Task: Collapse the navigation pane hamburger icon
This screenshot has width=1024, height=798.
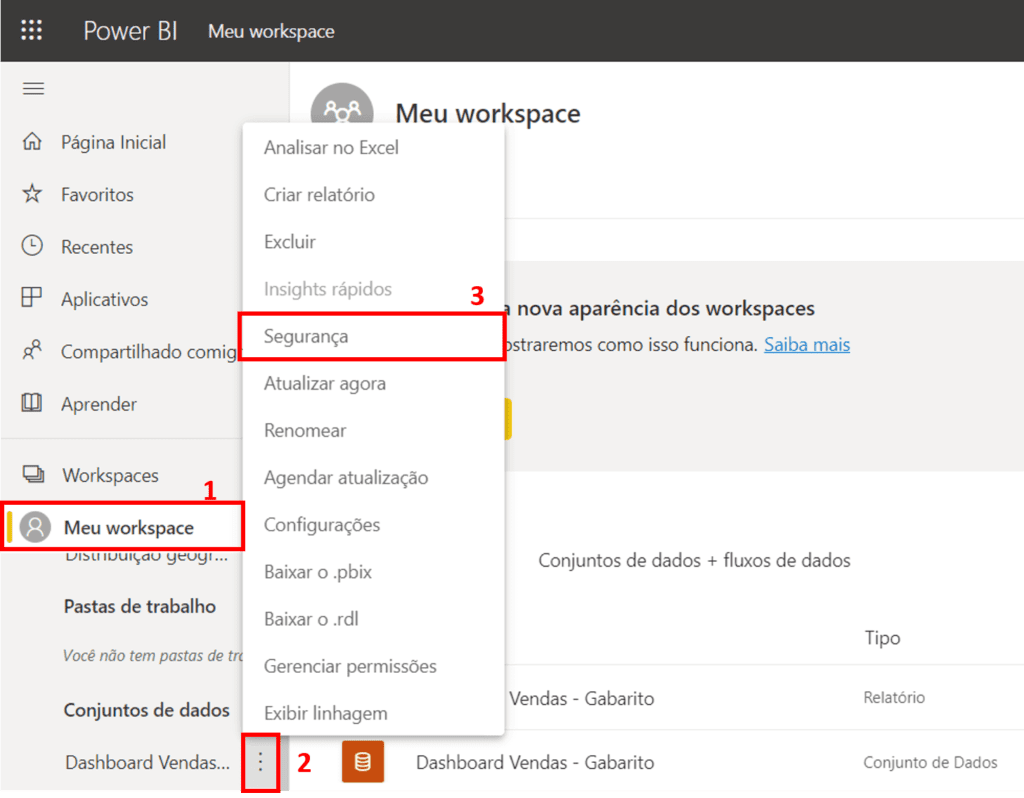Action: point(33,88)
